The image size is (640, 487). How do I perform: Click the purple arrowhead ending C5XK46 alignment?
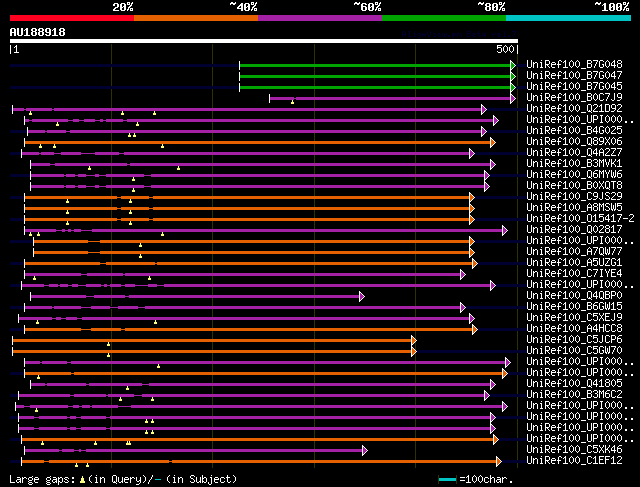click(365, 451)
